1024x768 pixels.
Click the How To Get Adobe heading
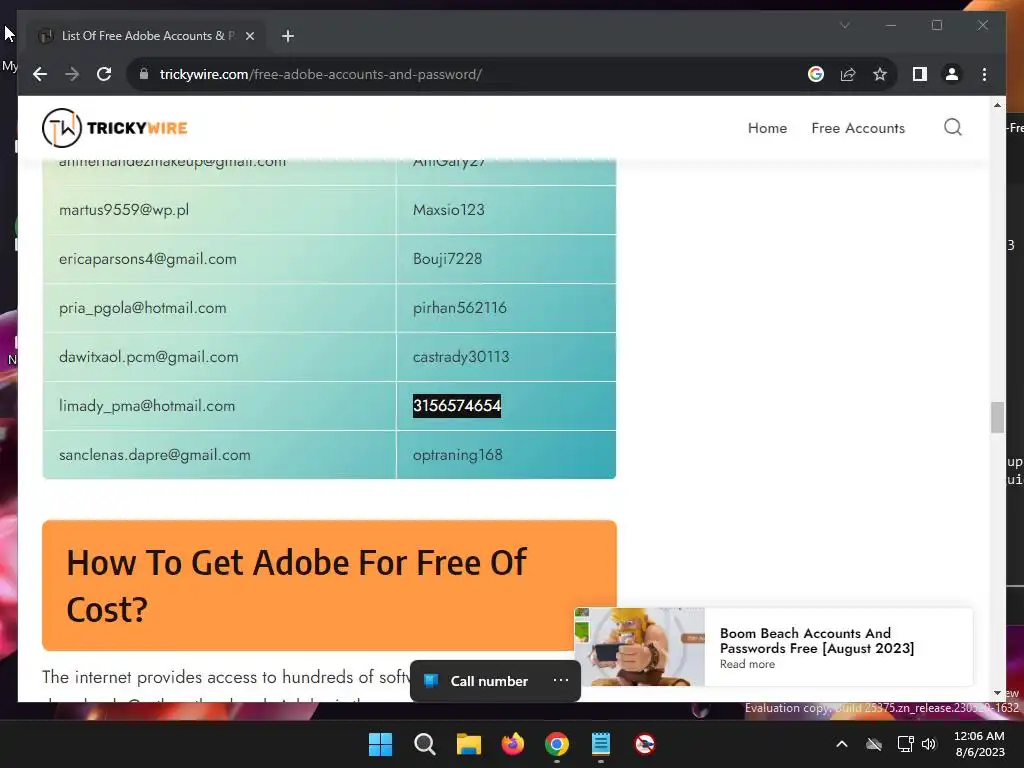pyautogui.click(x=296, y=585)
